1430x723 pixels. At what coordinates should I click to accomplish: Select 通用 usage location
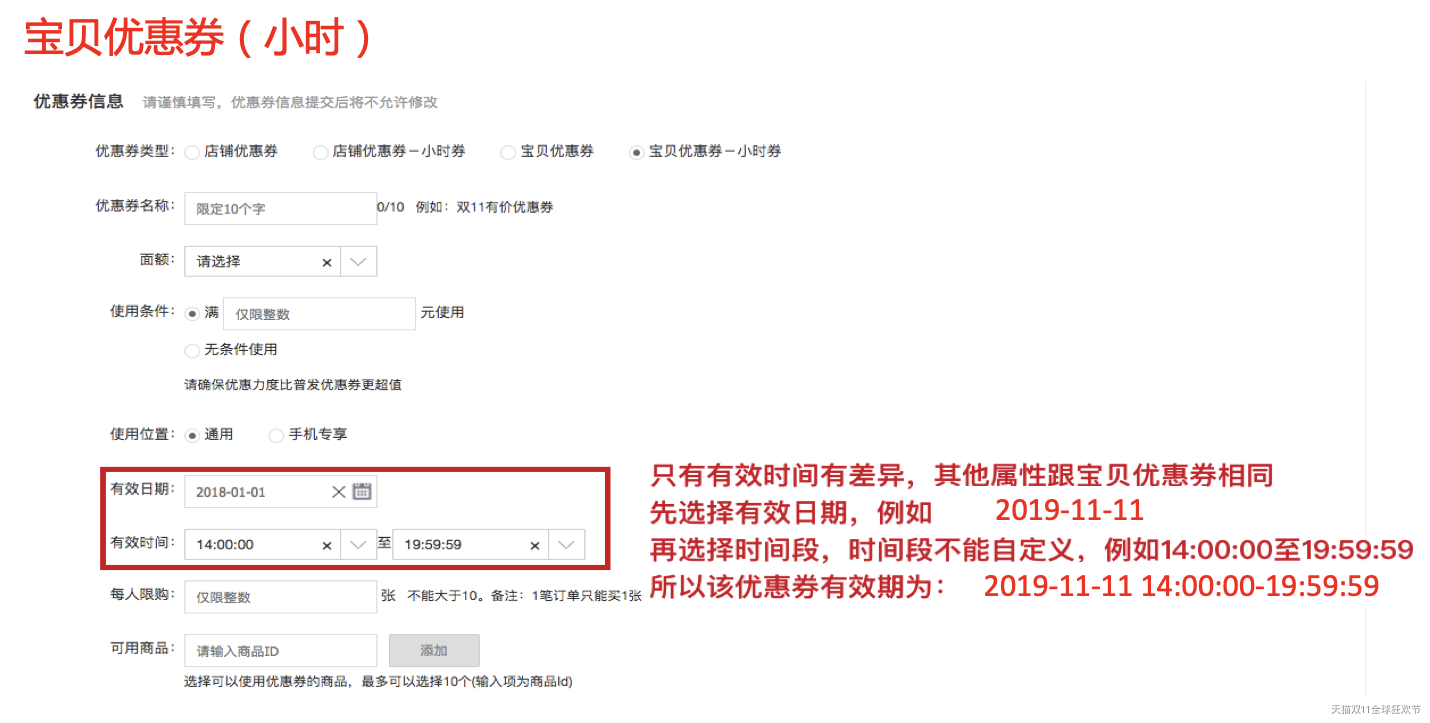tap(192, 435)
